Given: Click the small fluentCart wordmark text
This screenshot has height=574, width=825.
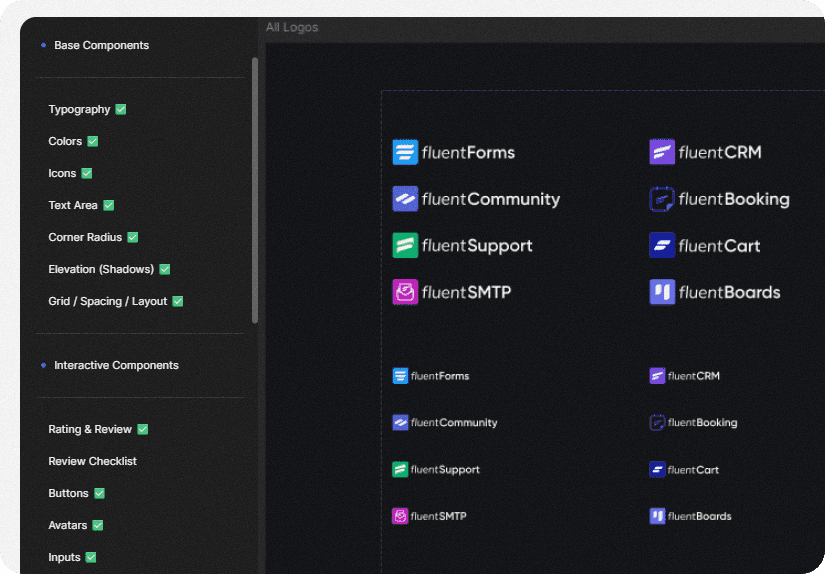Looking at the screenshot, I should tap(693, 470).
